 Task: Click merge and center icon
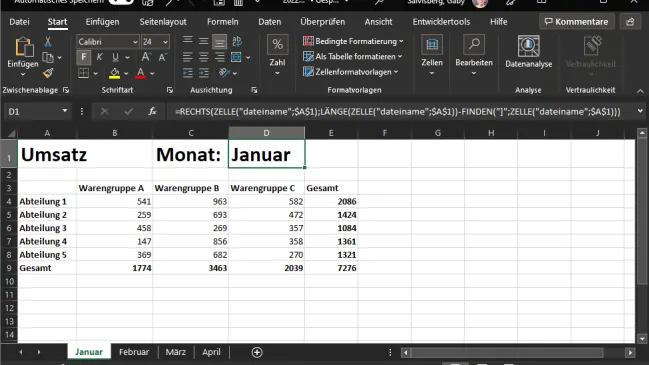pyautogui.click(x=236, y=57)
